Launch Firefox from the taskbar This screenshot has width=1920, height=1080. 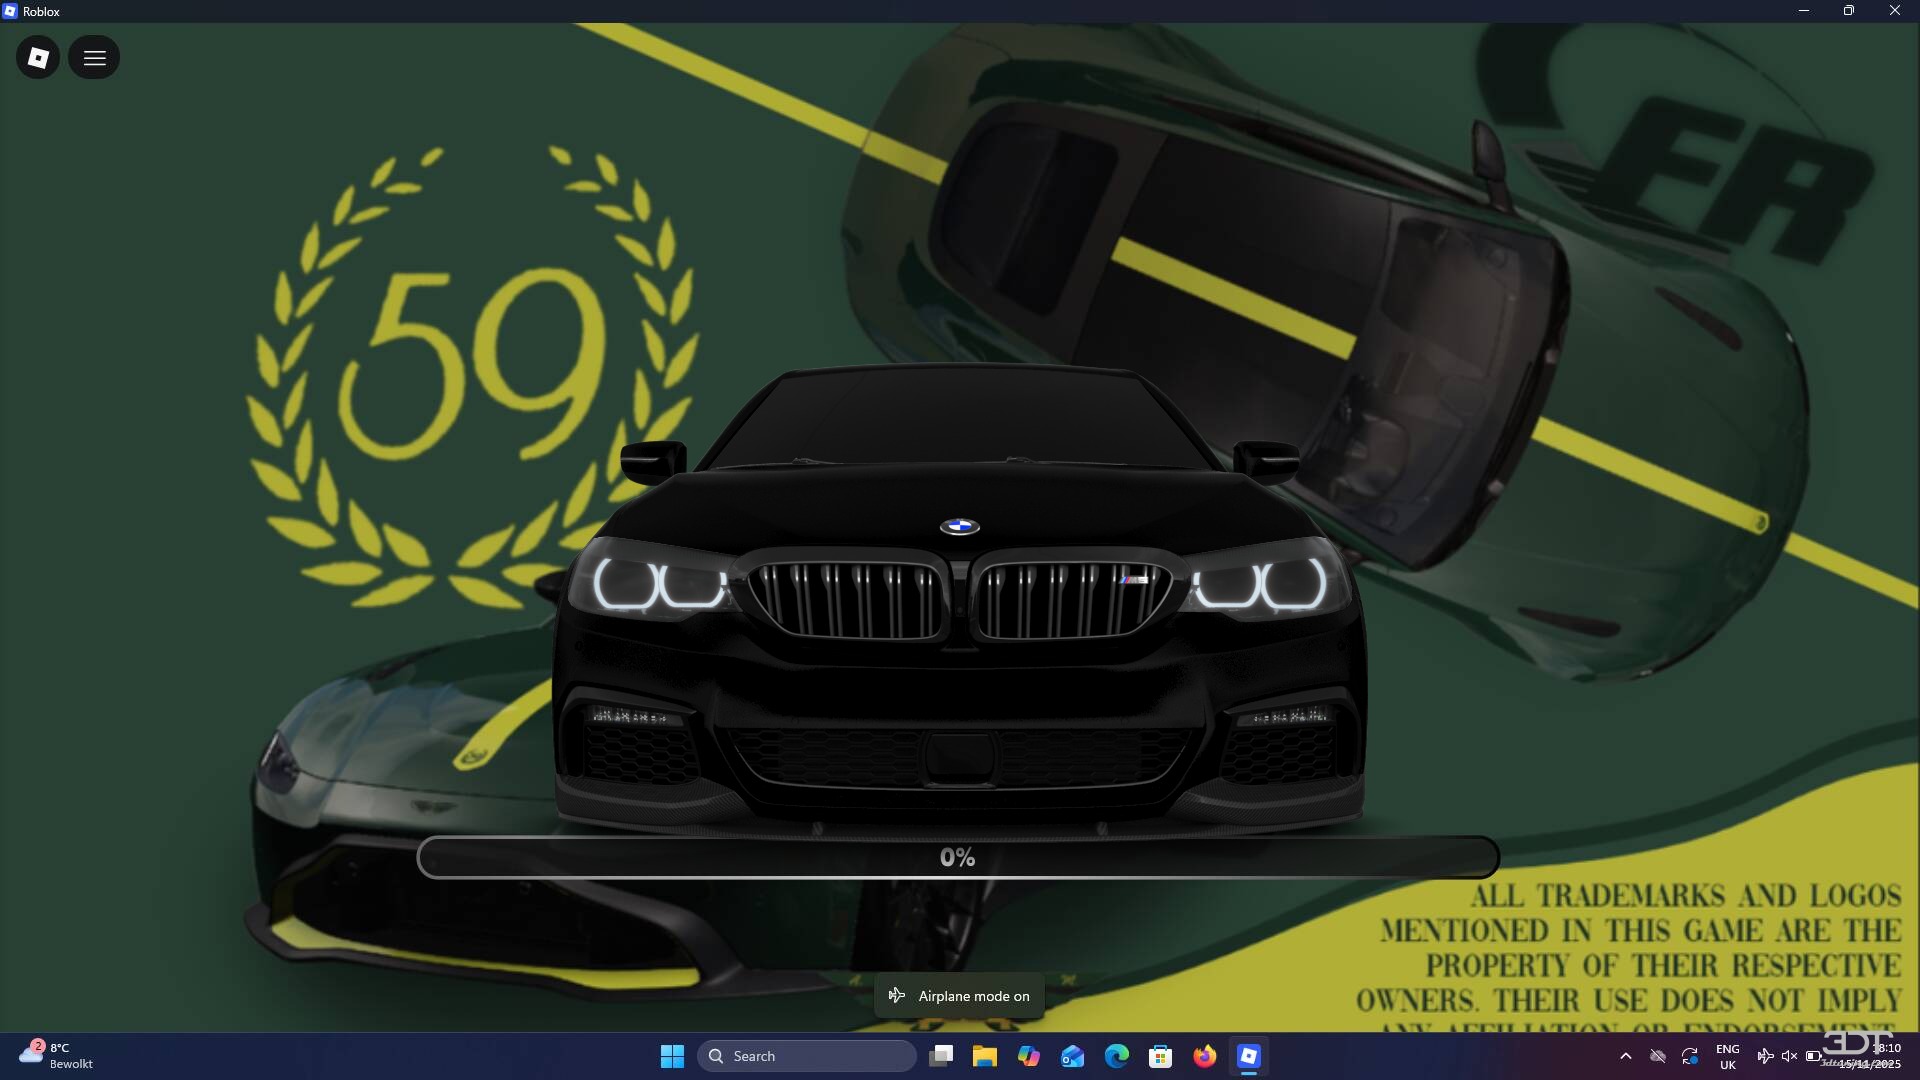pos(1205,1056)
